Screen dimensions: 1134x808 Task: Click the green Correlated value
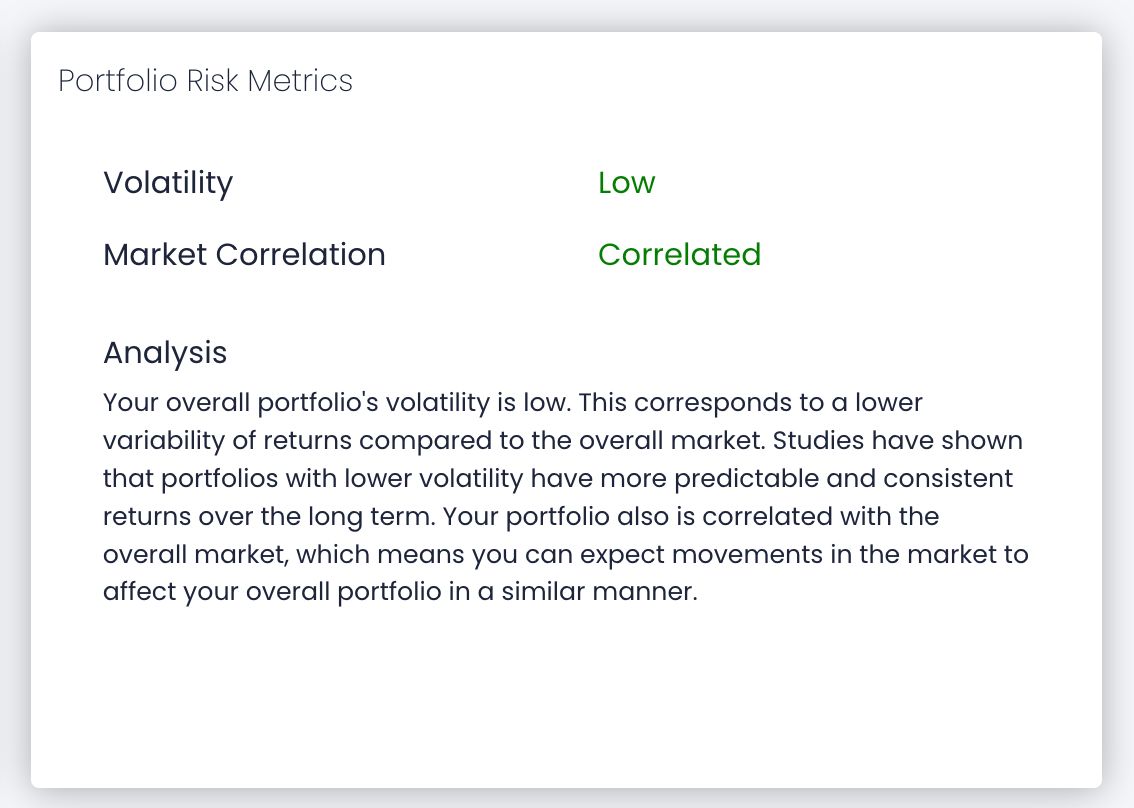(679, 255)
